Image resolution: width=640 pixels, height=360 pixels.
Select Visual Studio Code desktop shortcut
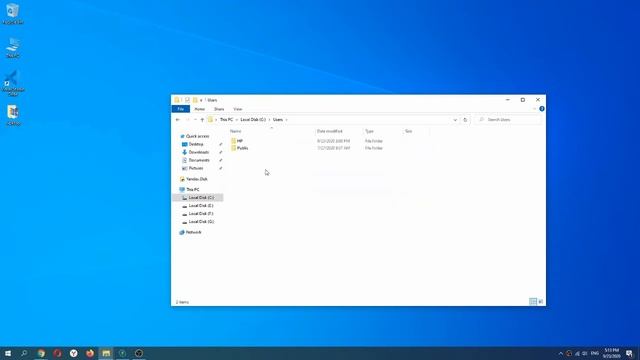tap(13, 83)
